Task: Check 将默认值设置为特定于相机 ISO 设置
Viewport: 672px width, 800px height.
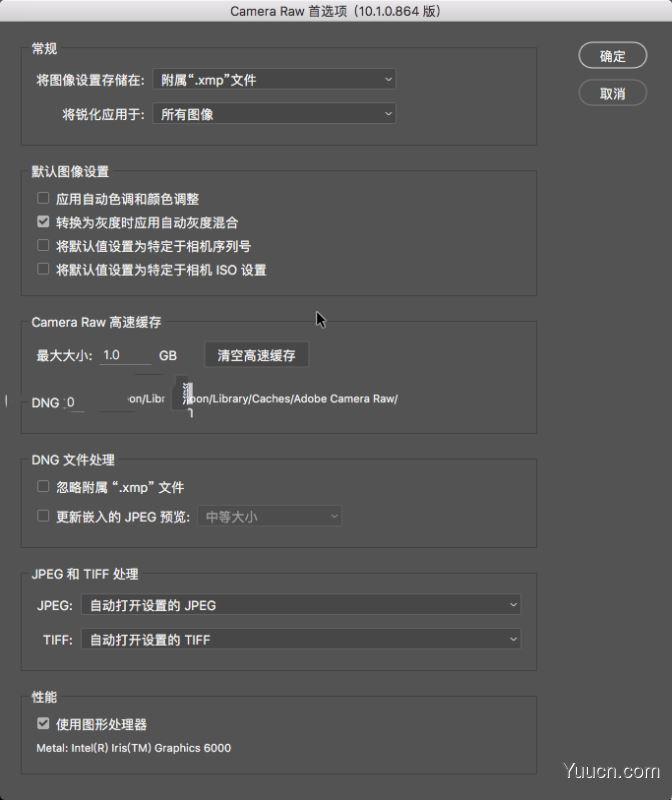Action: (x=43, y=269)
